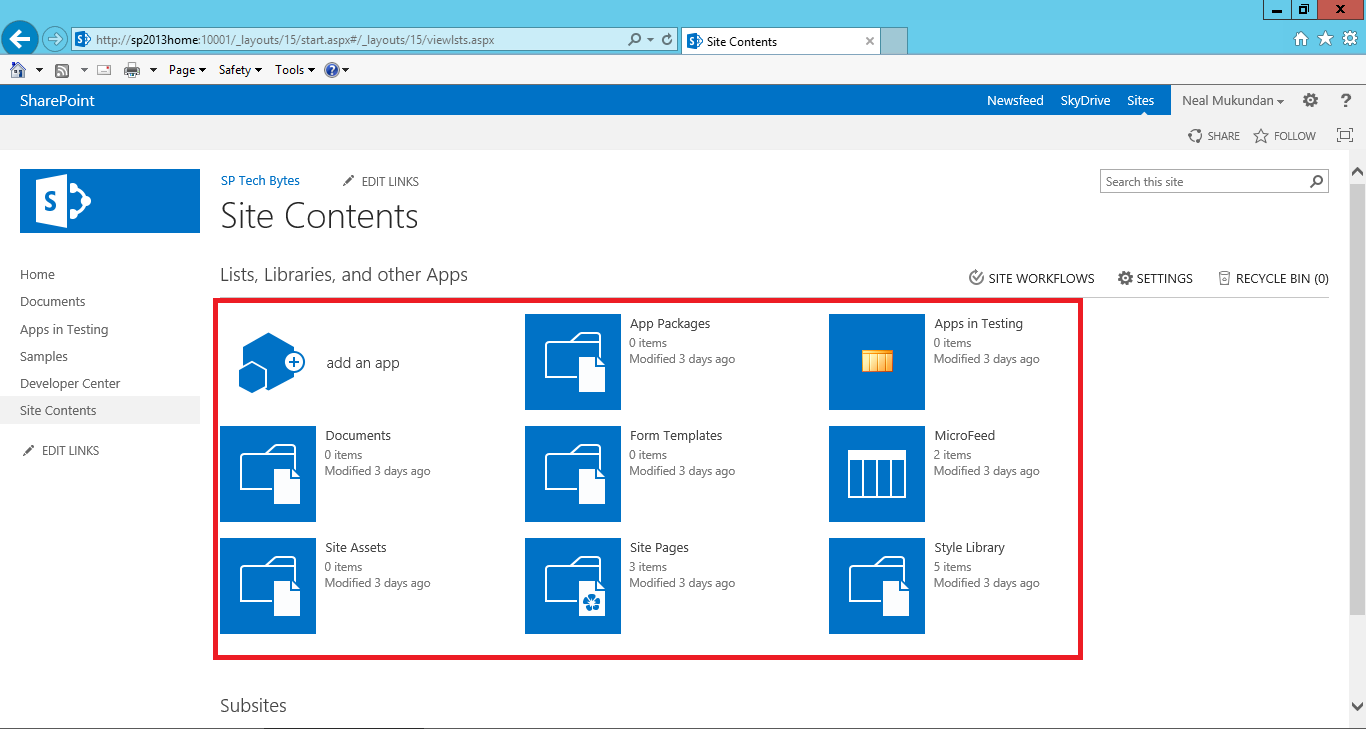This screenshot has height=729, width=1366.
Task: Open the Style Library tile icon
Action: 877,586
